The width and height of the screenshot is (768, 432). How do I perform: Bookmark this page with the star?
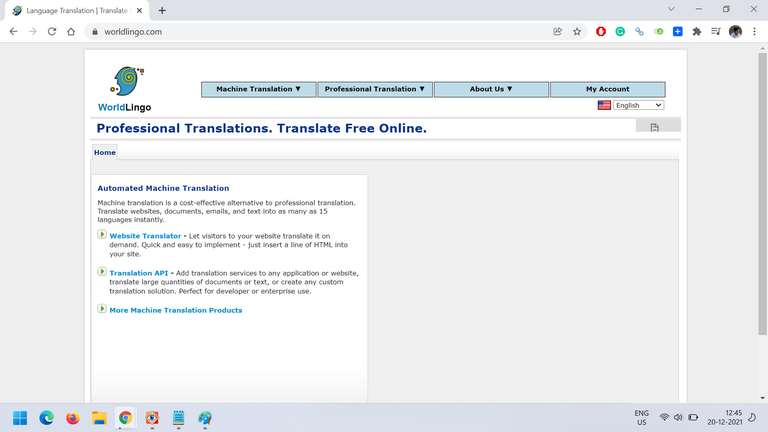pyautogui.click(x=577, y=31)
